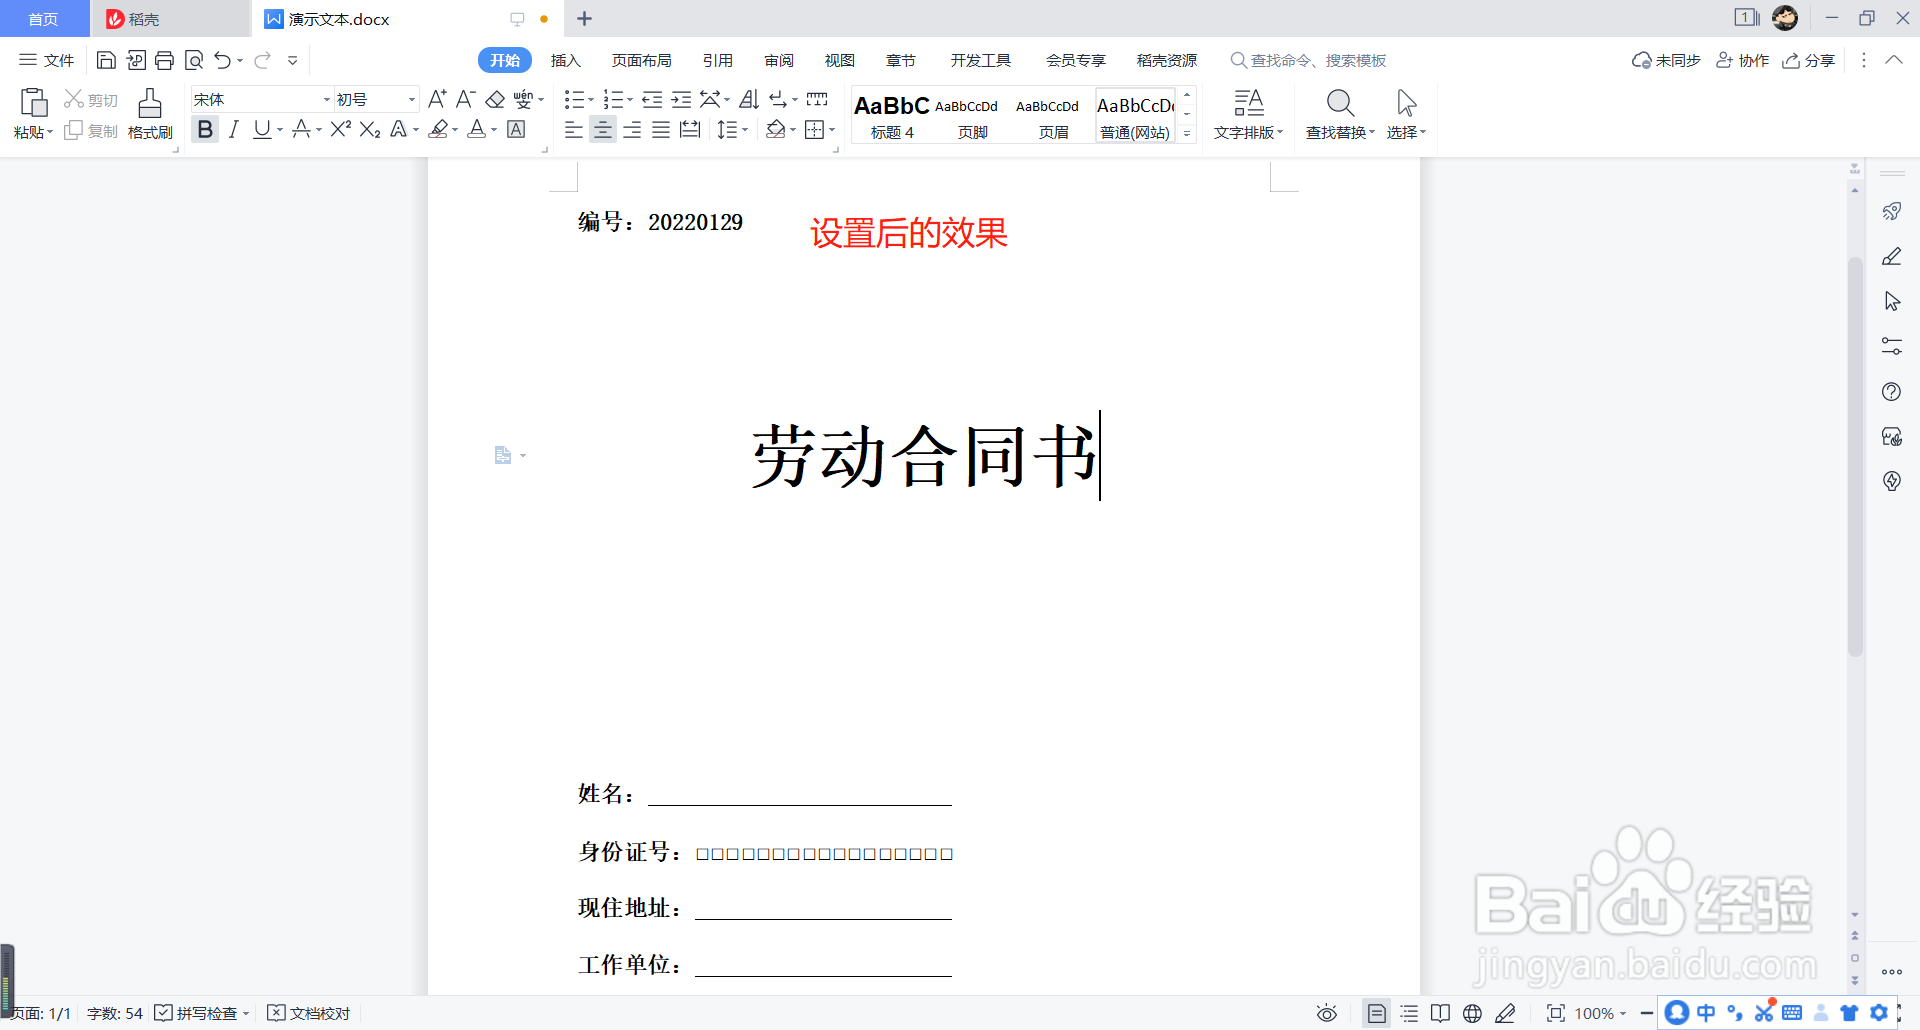
Task: Click the Sort icon
Action: tap(749, 99)
